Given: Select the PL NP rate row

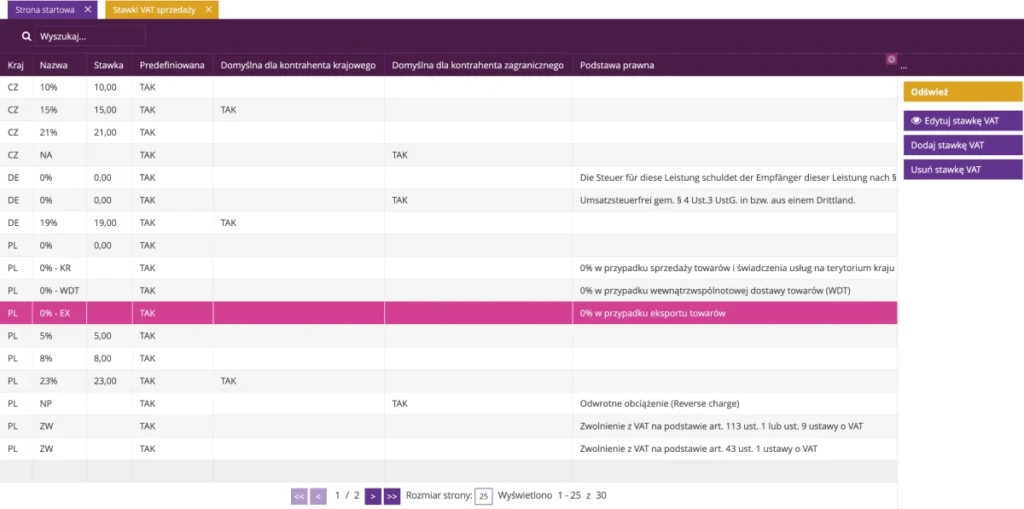Looking at the screenshot, I should pyautogui.click(x=449, y=403).
